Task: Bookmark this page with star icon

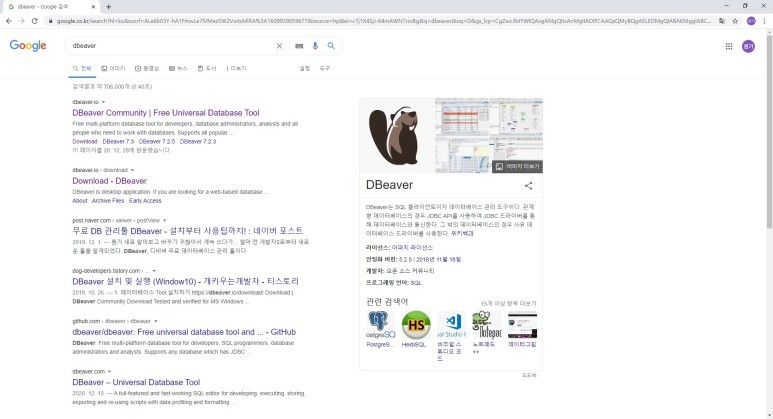Action: (x=735, y=21)
